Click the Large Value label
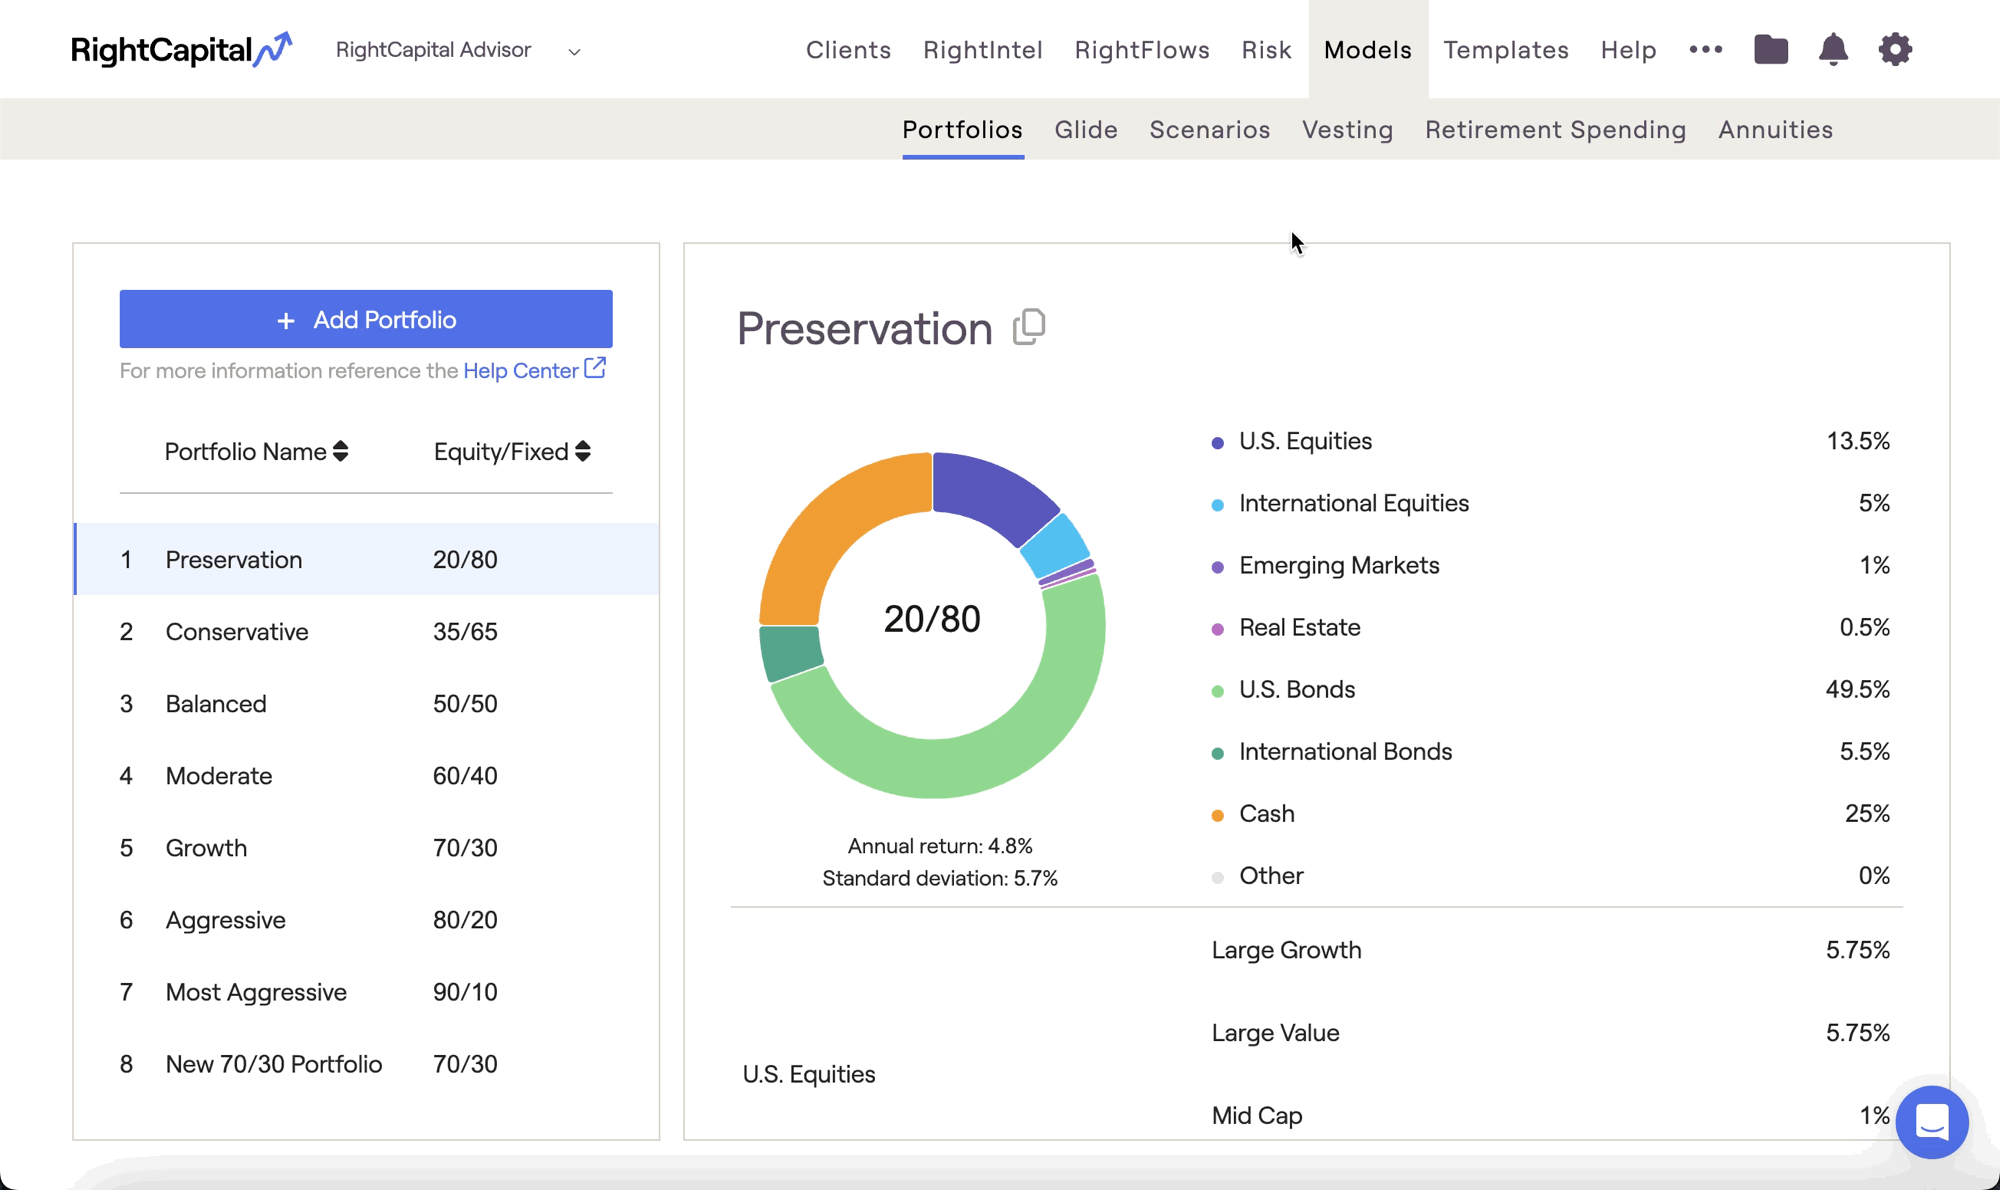The height and width of the screenshot is (1190, 2000). (x=1275, y=1032)
